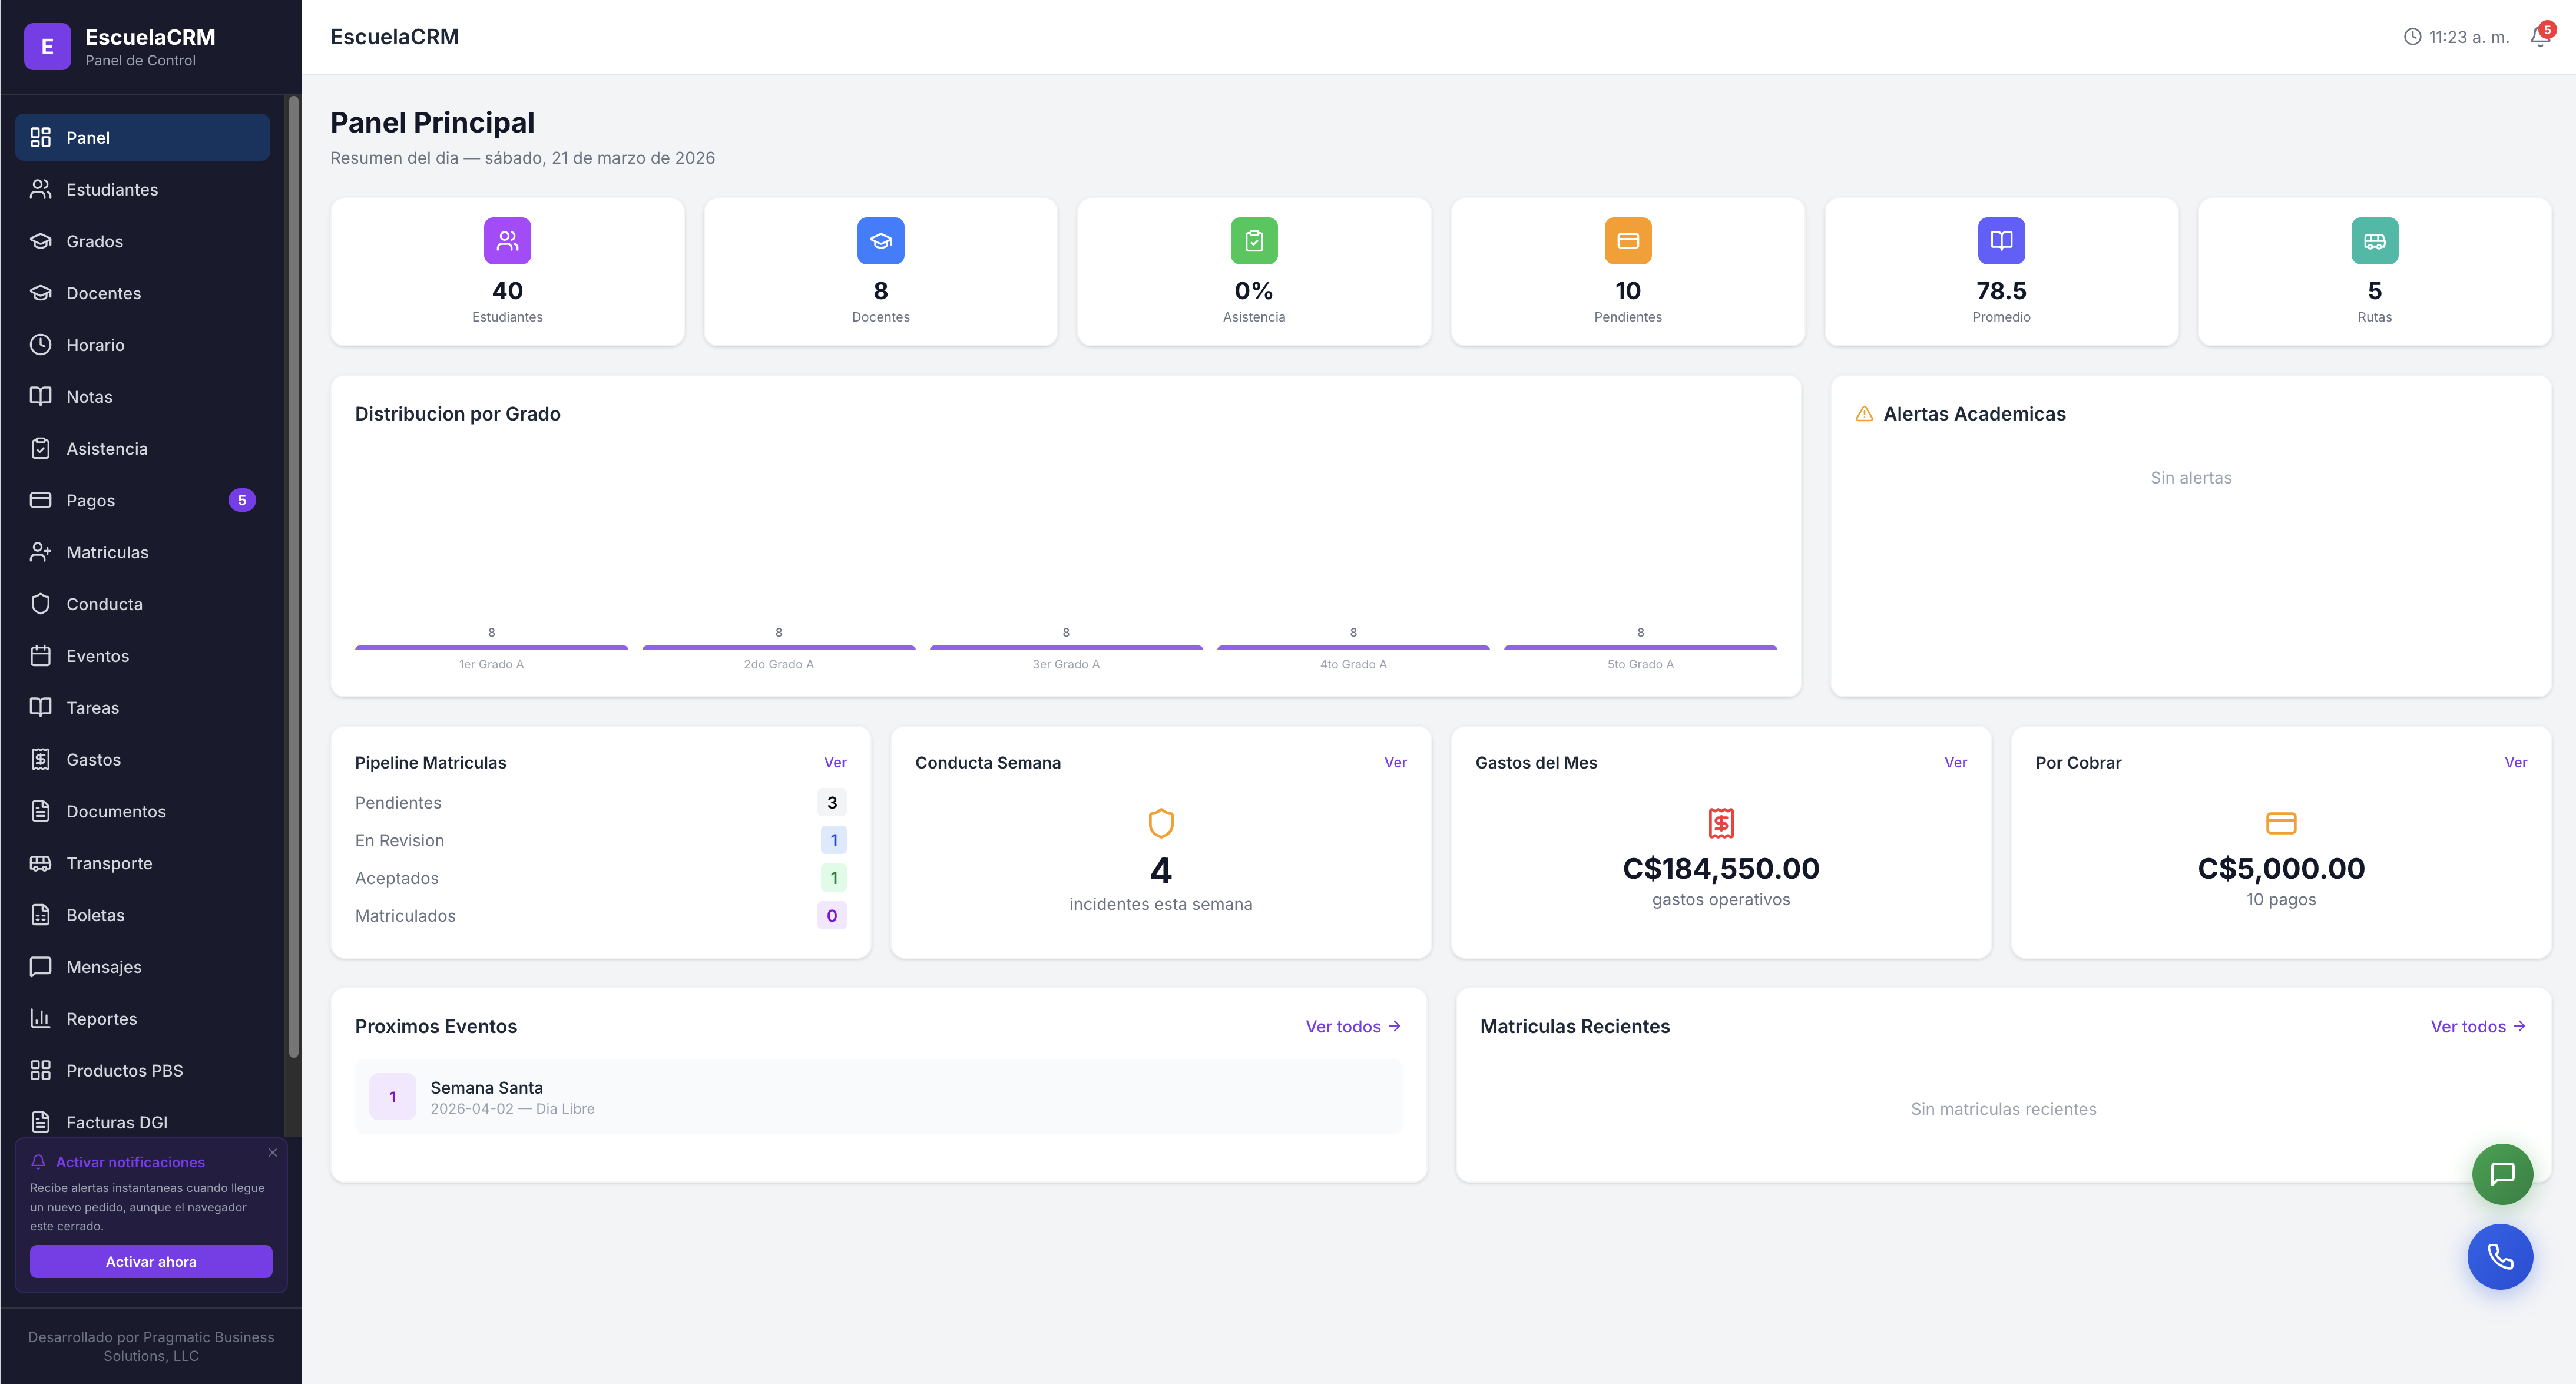Click the notification bell in the top bar
Screen dimensions: 2576x1384
pos(2538,37)
